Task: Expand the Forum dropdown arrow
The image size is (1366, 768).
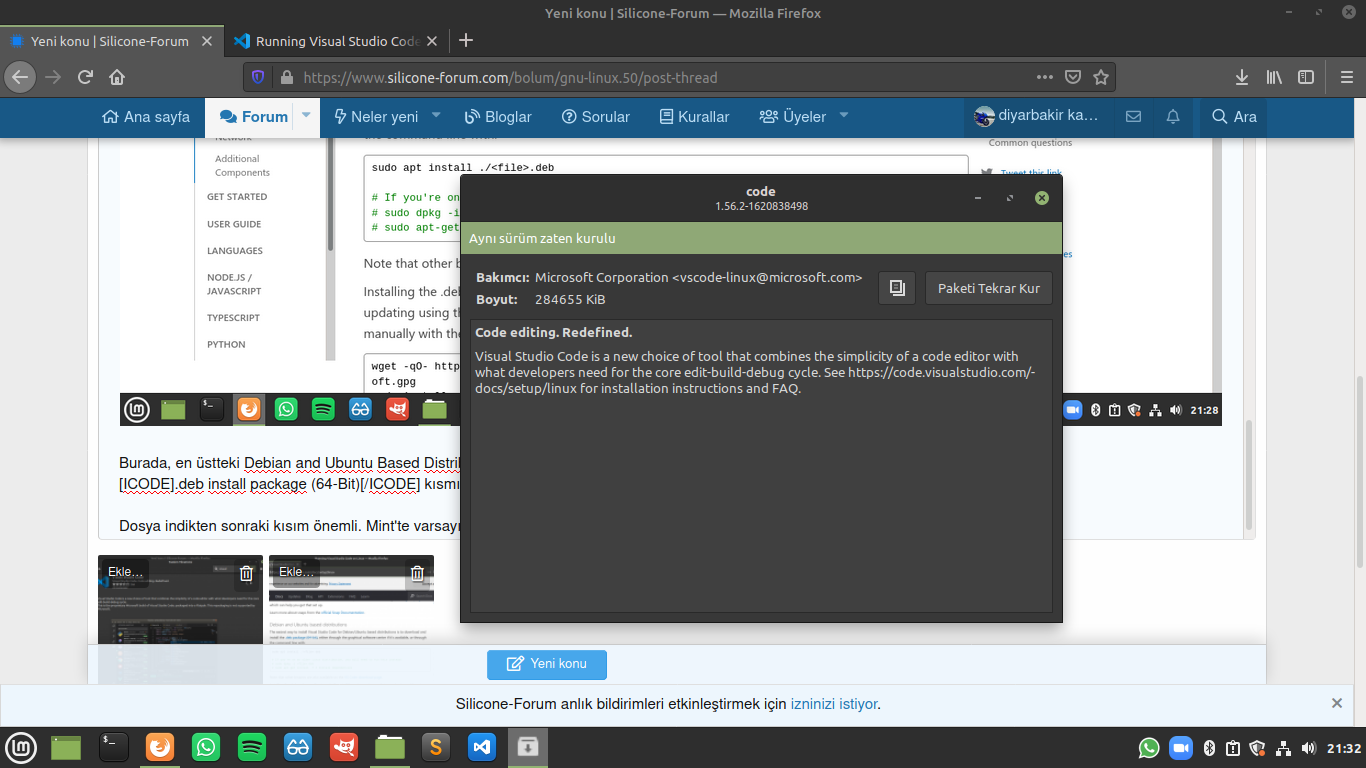Action: 306,116
